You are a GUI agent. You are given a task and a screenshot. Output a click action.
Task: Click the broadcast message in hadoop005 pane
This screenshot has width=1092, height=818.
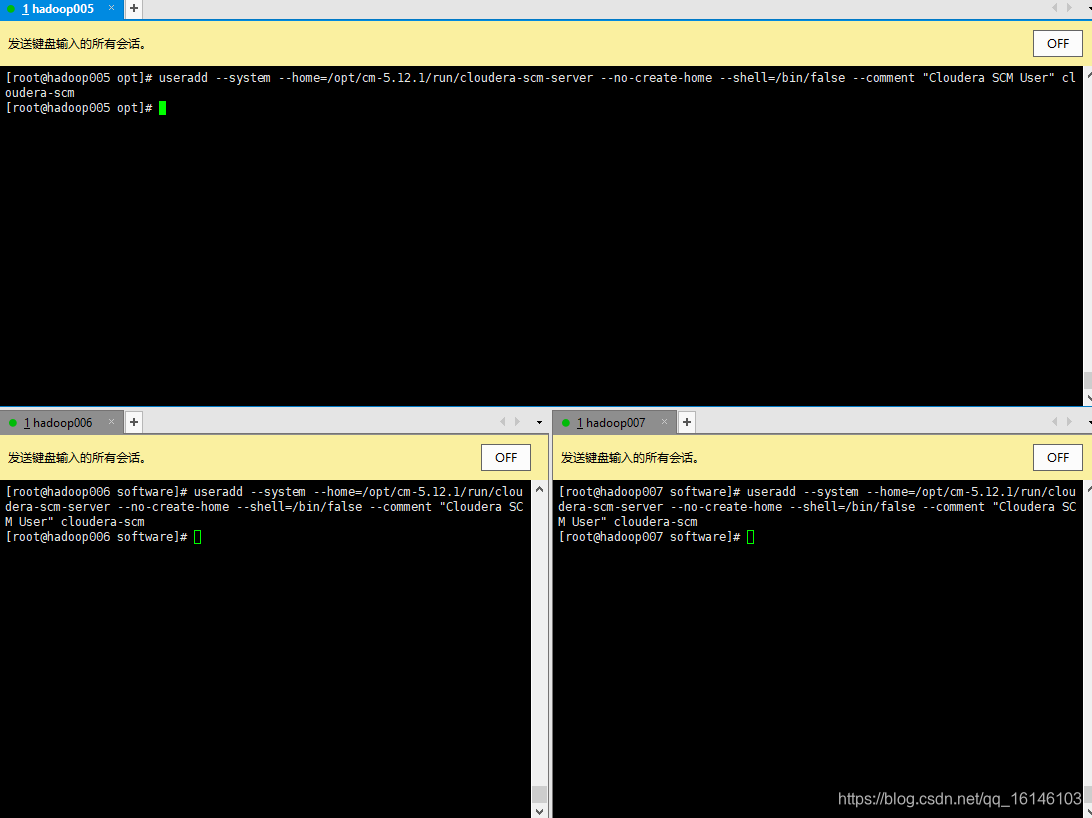[77, 44]
